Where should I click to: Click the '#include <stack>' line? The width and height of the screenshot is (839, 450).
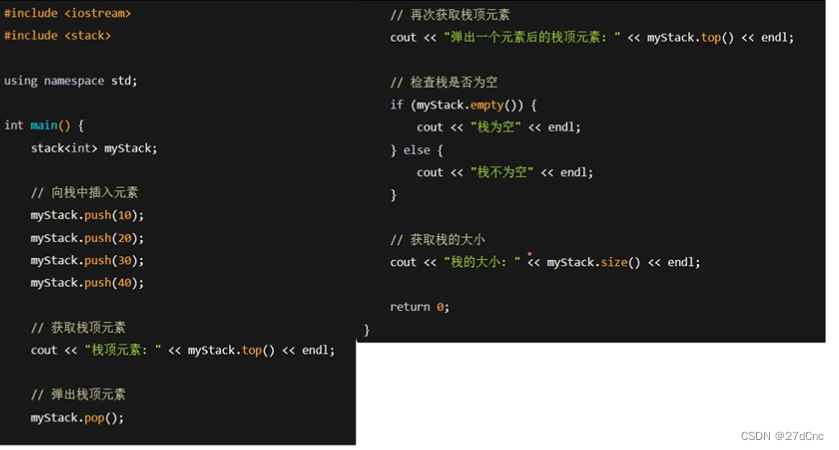tap(57, 36)
